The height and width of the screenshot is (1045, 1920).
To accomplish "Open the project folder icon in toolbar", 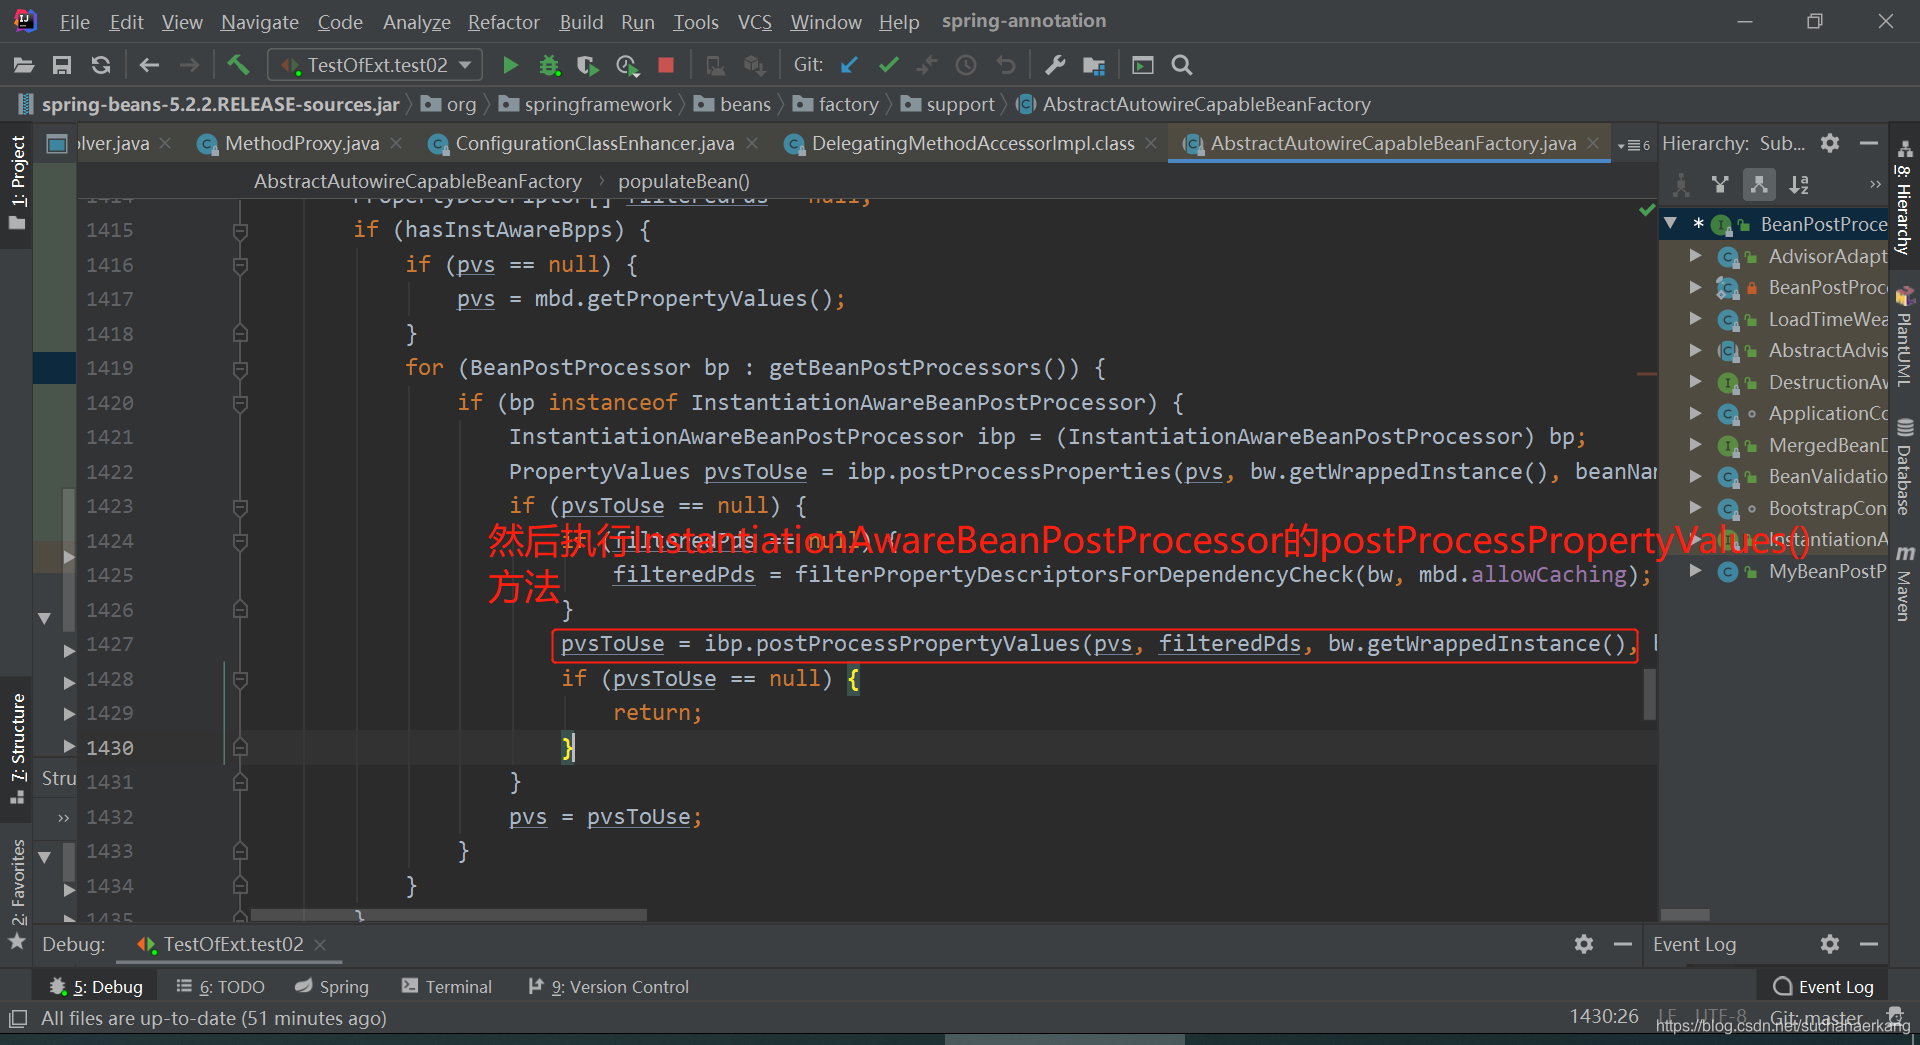I will click(24, 65).
